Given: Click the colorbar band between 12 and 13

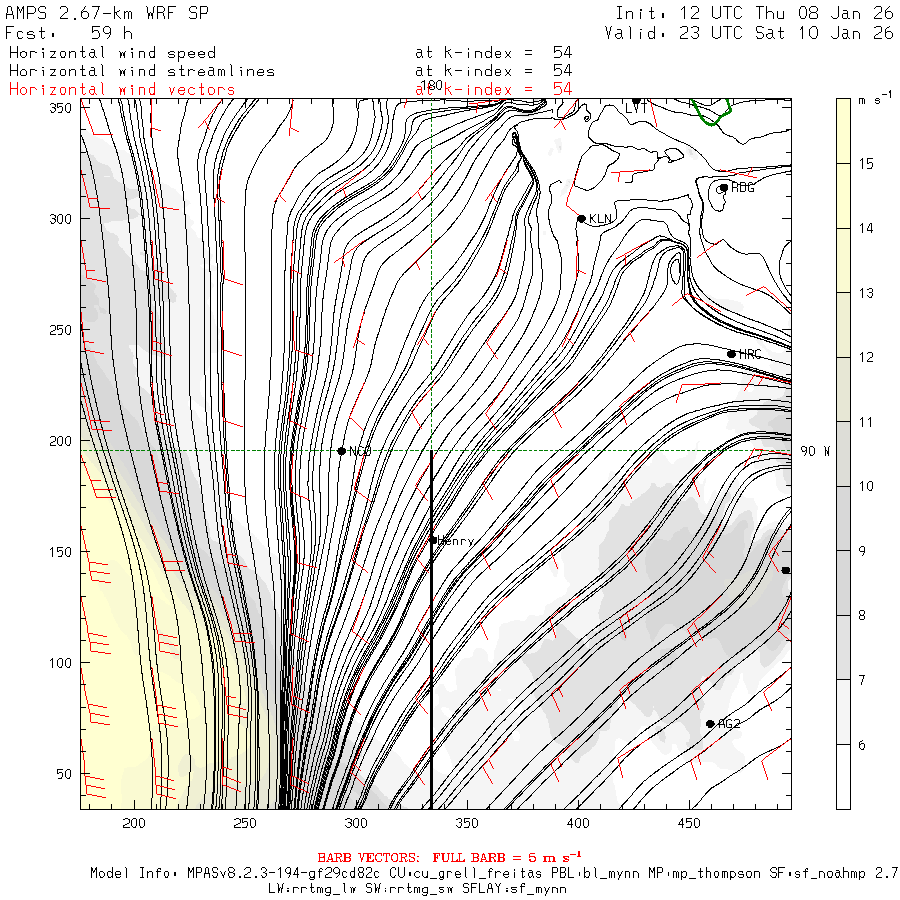Looking at the screenshot, I should (x=843, y=325).
